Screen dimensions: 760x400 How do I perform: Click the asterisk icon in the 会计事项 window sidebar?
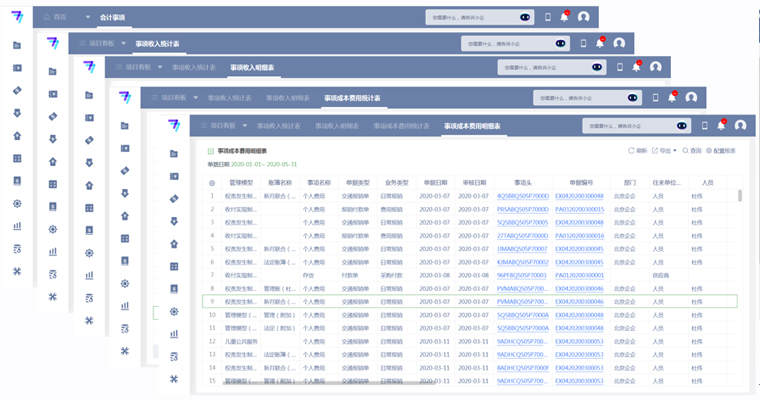click(17, 271)
